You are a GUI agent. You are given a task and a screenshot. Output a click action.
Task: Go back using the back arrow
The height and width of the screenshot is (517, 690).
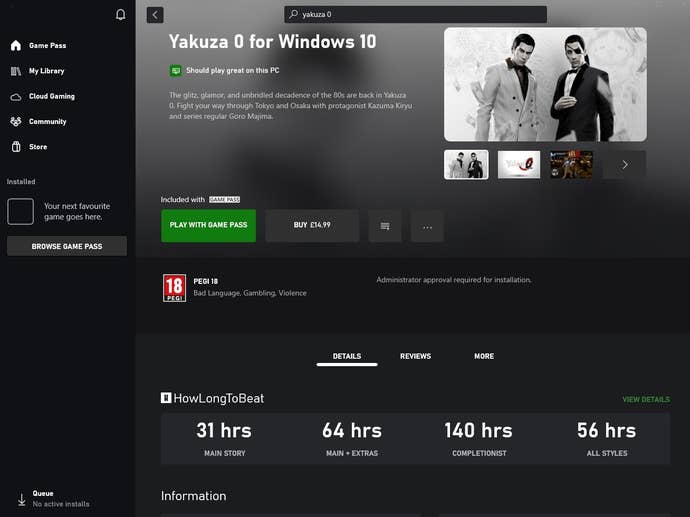(x=155, y=15)
